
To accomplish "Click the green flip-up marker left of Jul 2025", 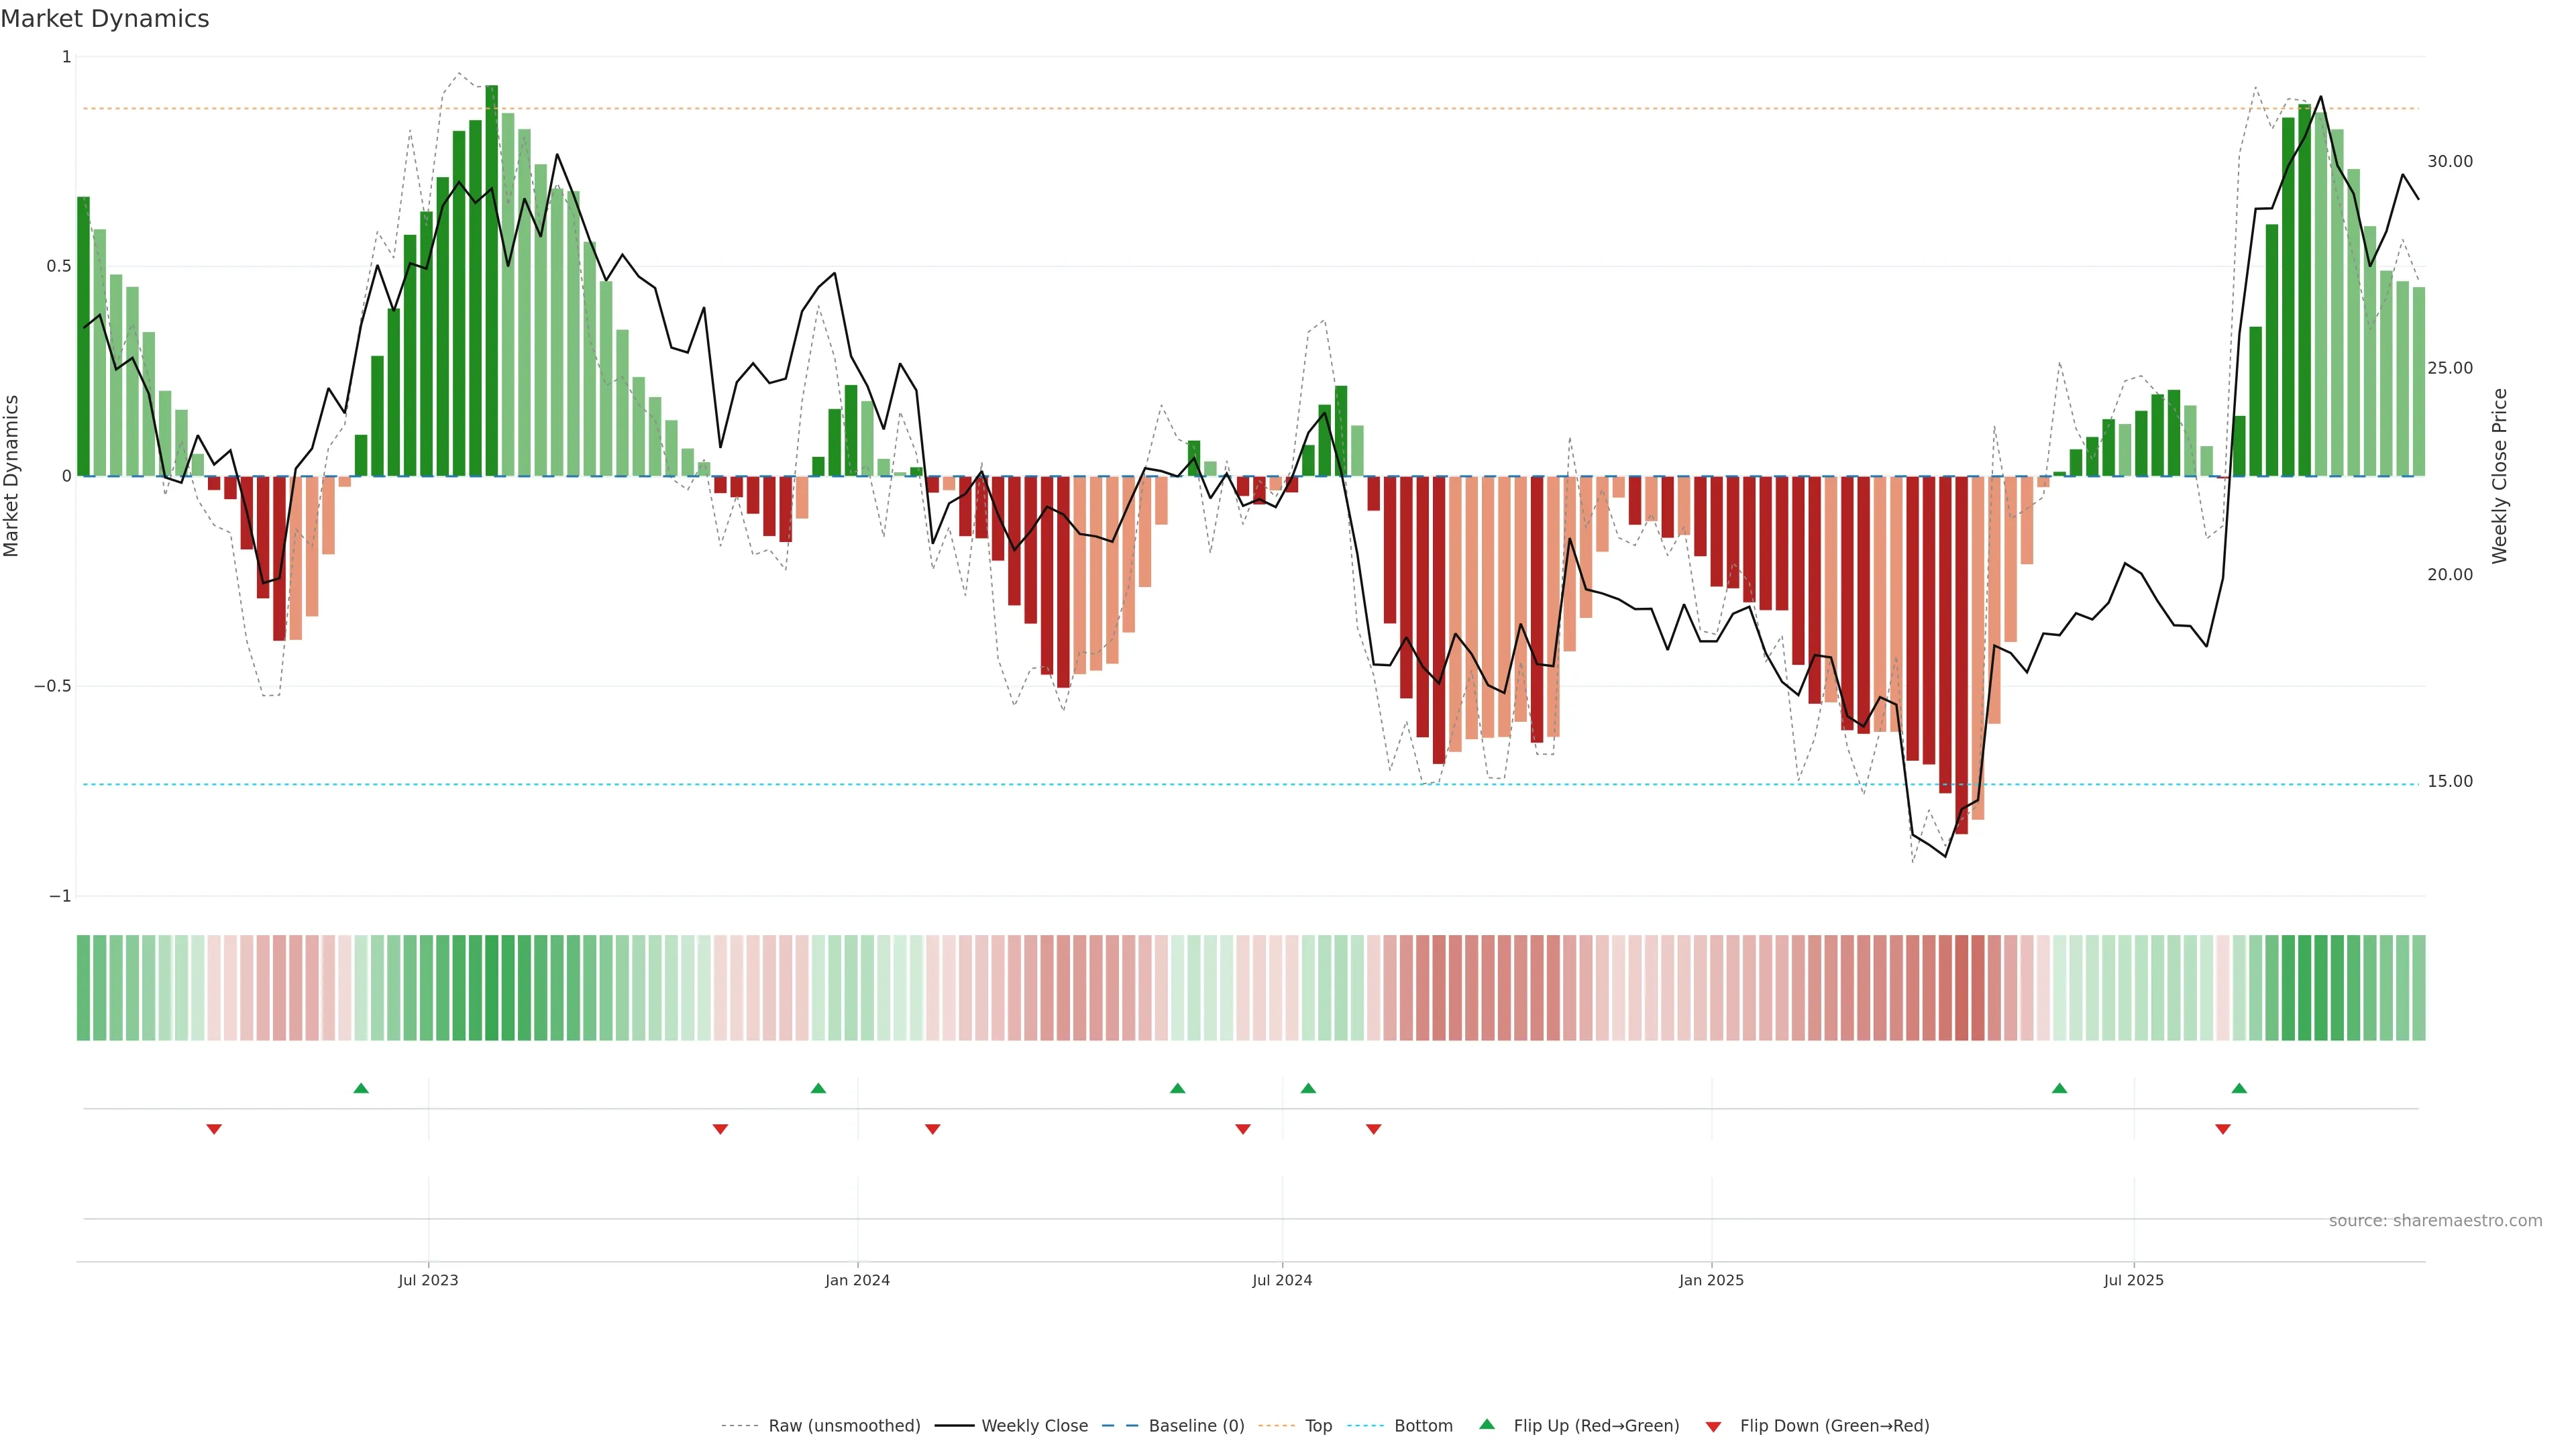I will tap(2059, 1088).
